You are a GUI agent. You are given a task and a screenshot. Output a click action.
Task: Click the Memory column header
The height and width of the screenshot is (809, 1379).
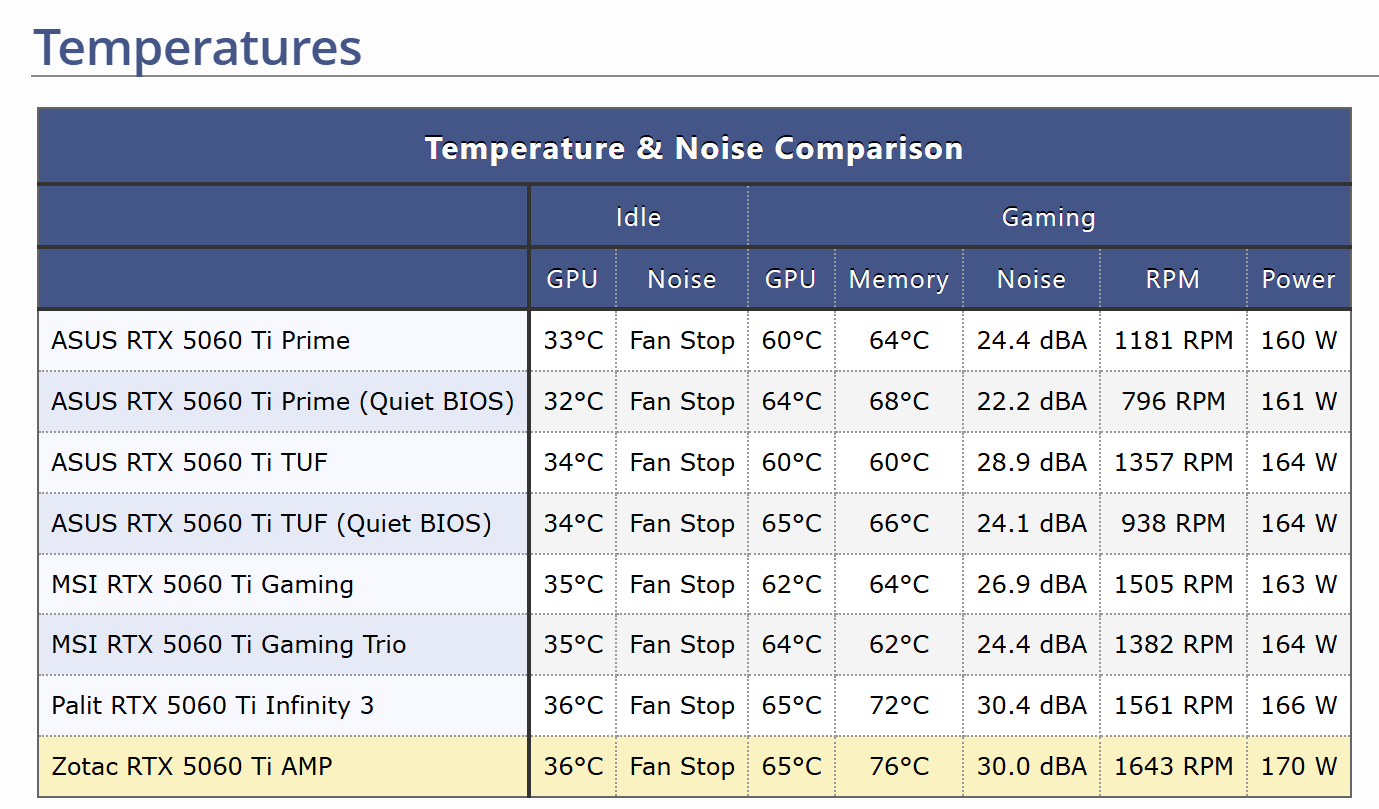(x=898, y=279)
